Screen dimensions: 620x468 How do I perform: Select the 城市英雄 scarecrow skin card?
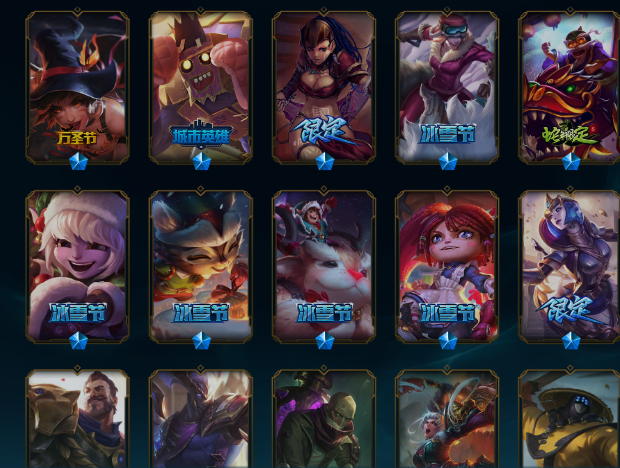201,87
